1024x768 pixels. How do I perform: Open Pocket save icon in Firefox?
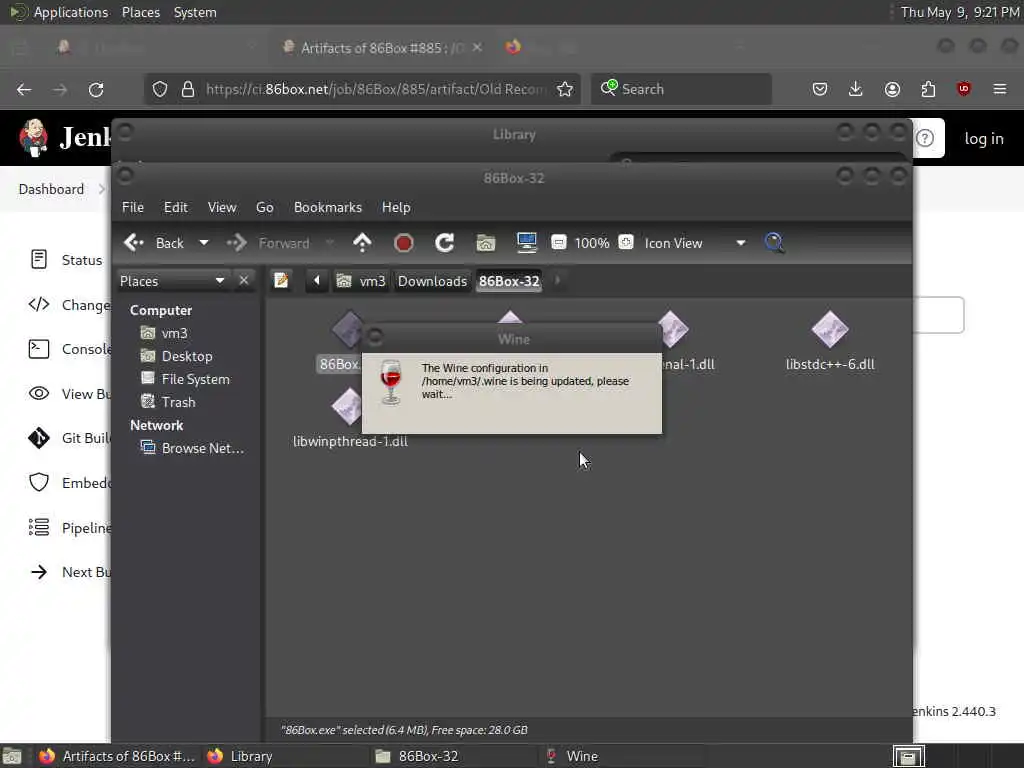click(x=820, y=89)
